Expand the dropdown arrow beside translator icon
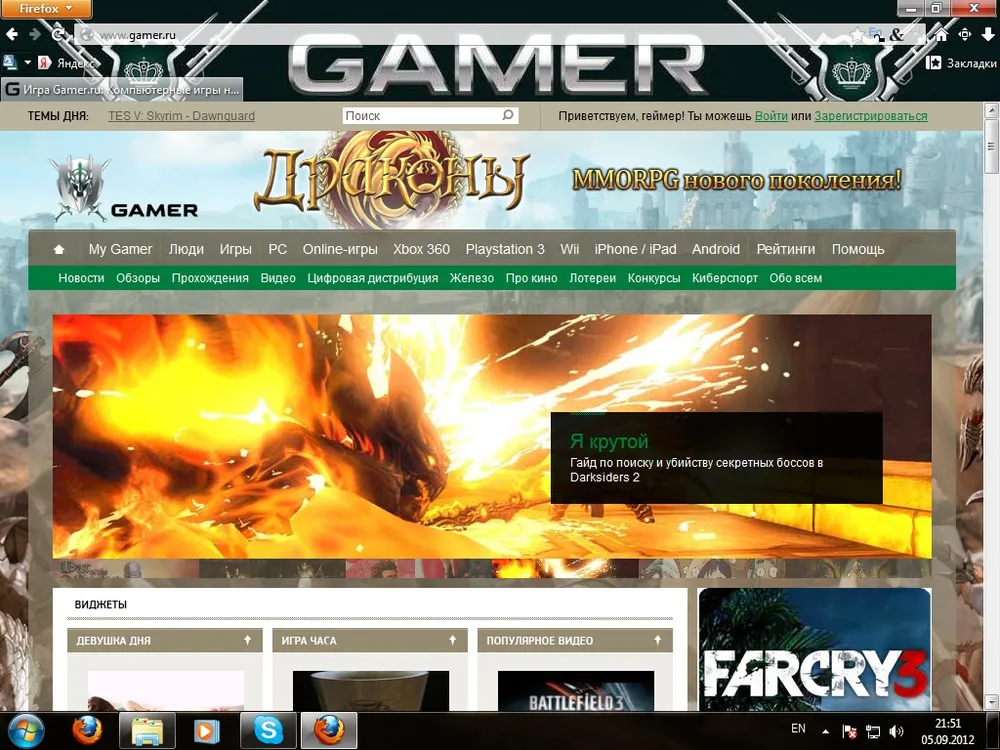1000x750 pixels. (x=27, y=62)
